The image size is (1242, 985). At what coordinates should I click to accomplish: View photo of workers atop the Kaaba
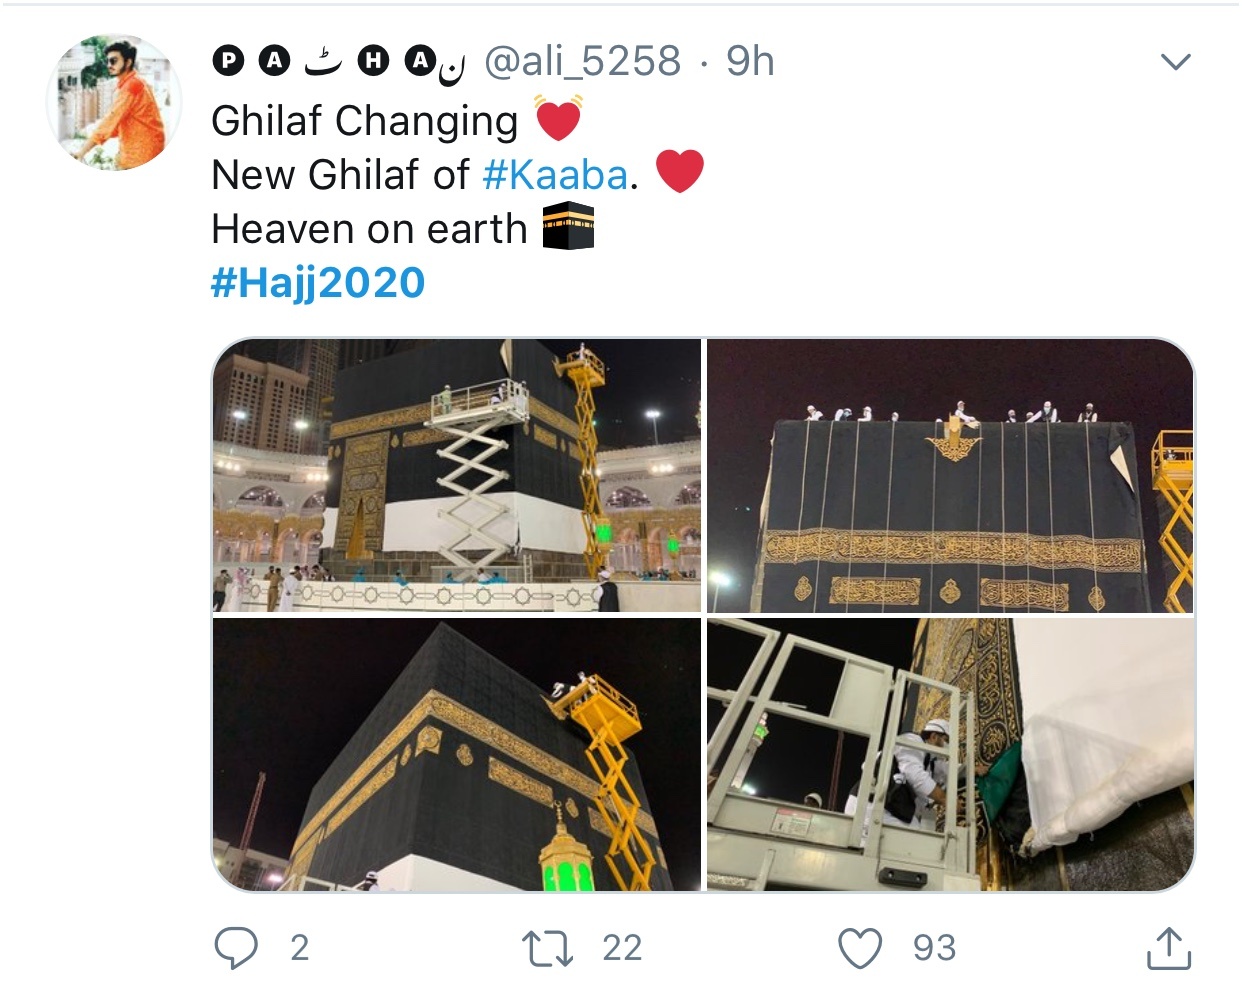(950, 476)
